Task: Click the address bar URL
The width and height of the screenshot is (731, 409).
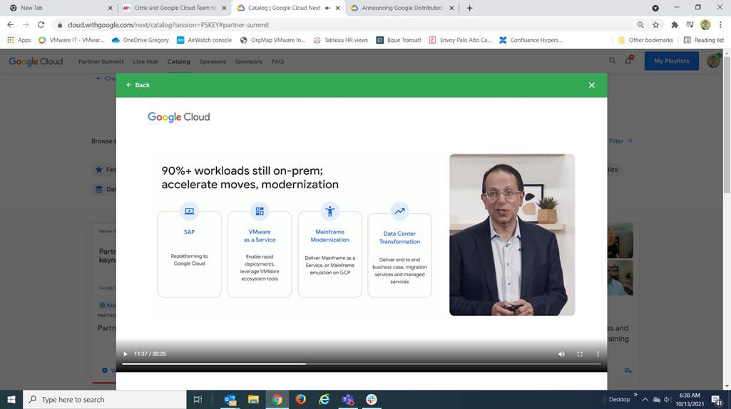Action: 168,25
